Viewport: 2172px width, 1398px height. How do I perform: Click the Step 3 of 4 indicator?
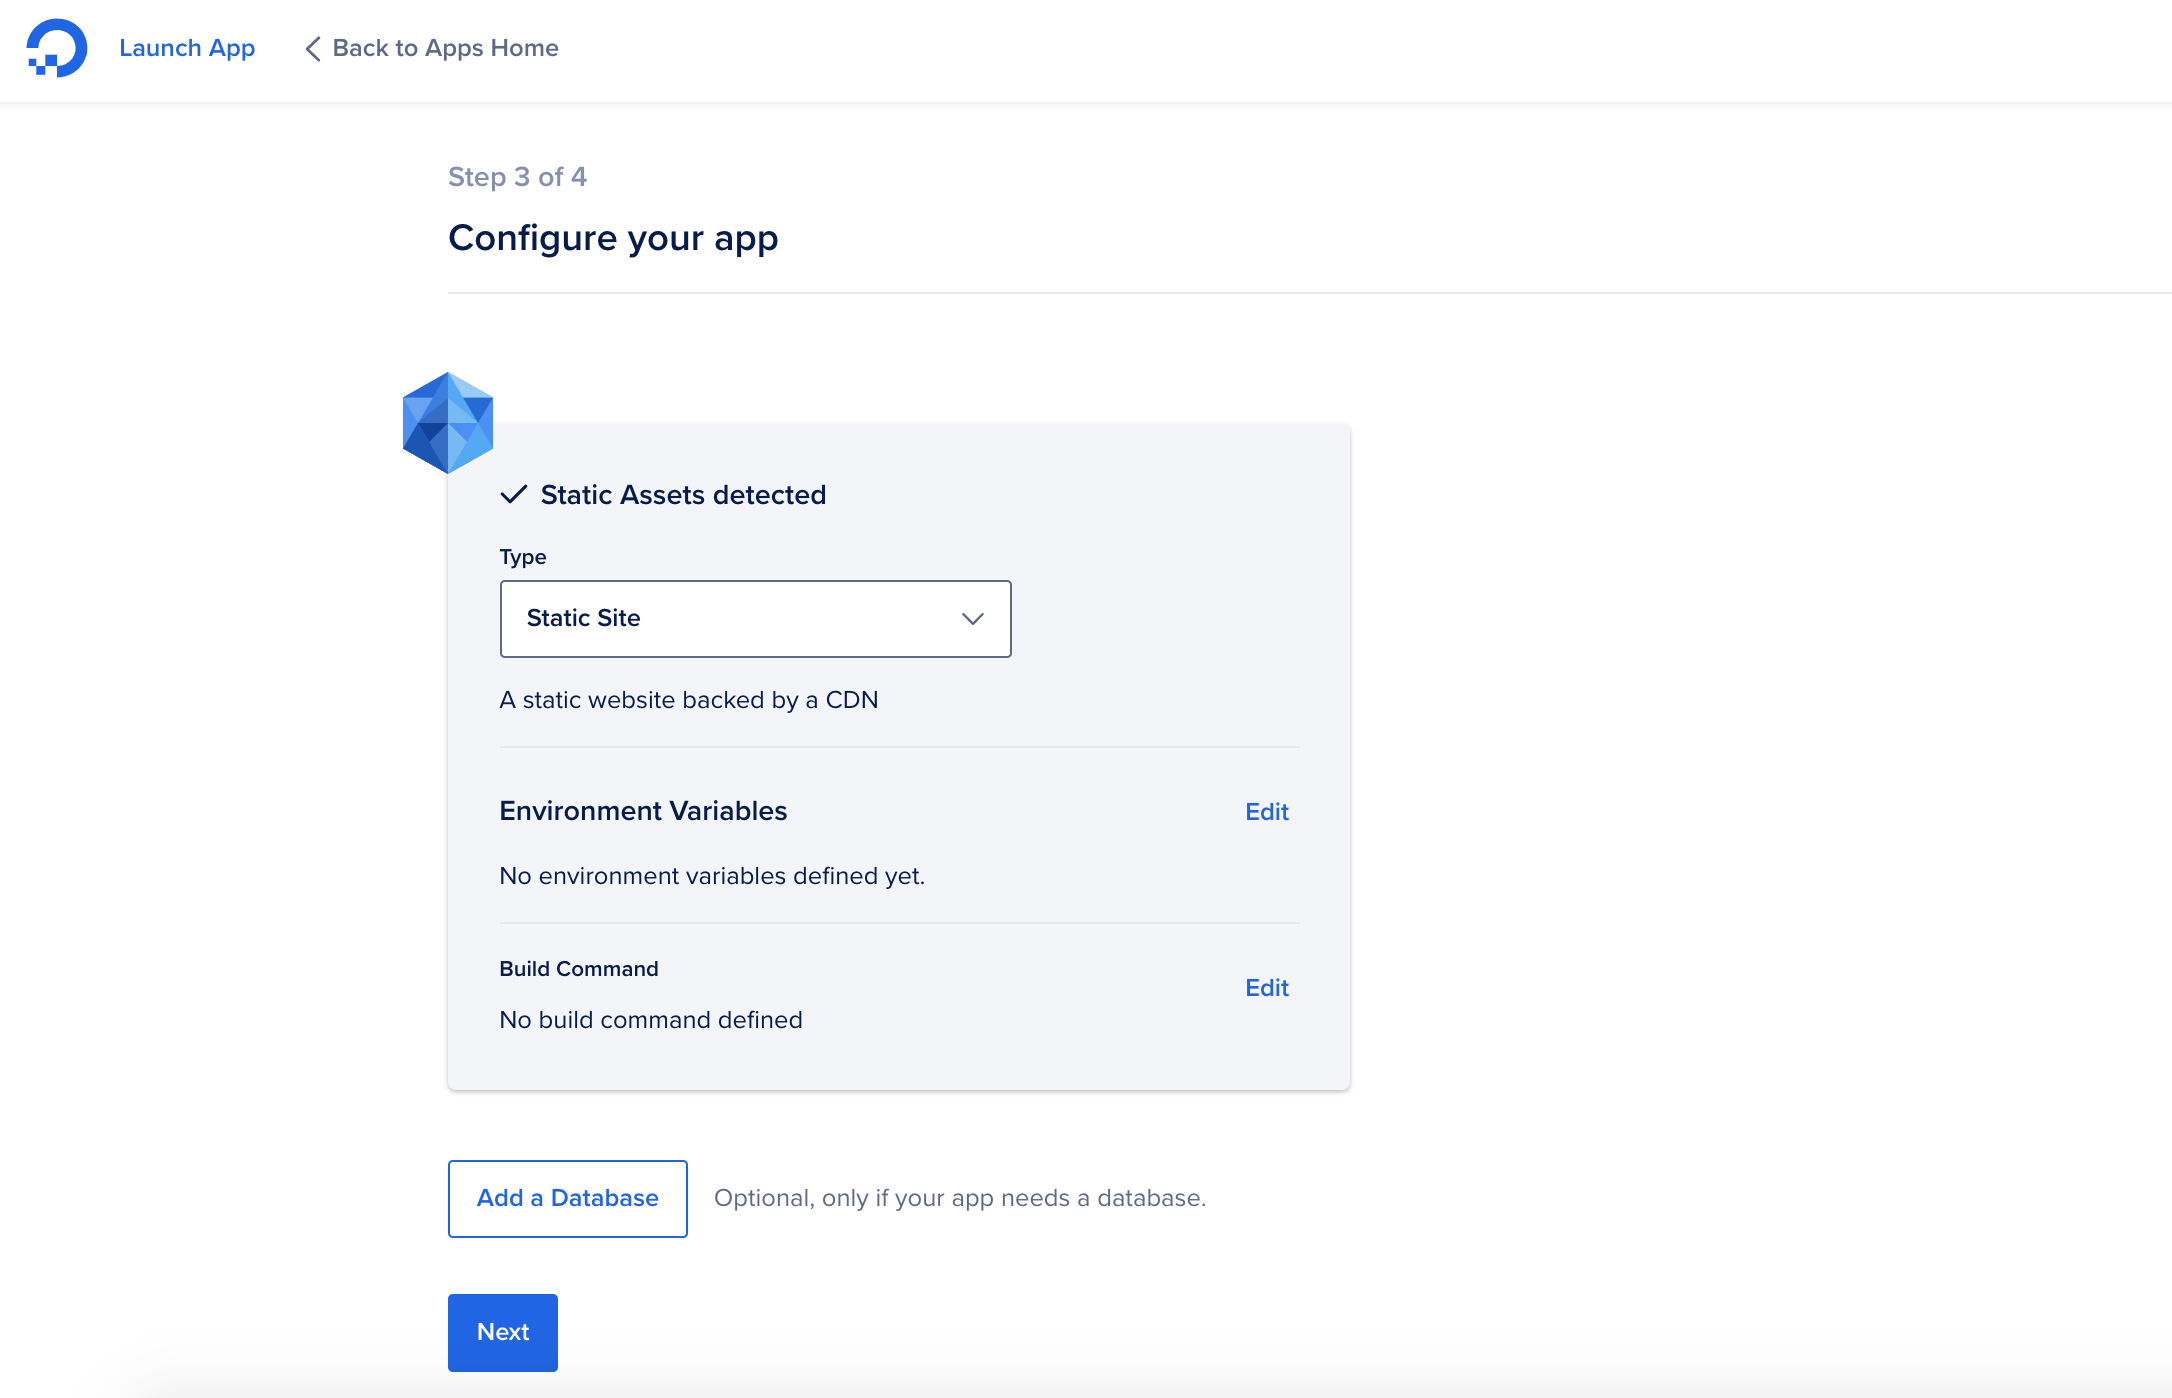point(517,177)
